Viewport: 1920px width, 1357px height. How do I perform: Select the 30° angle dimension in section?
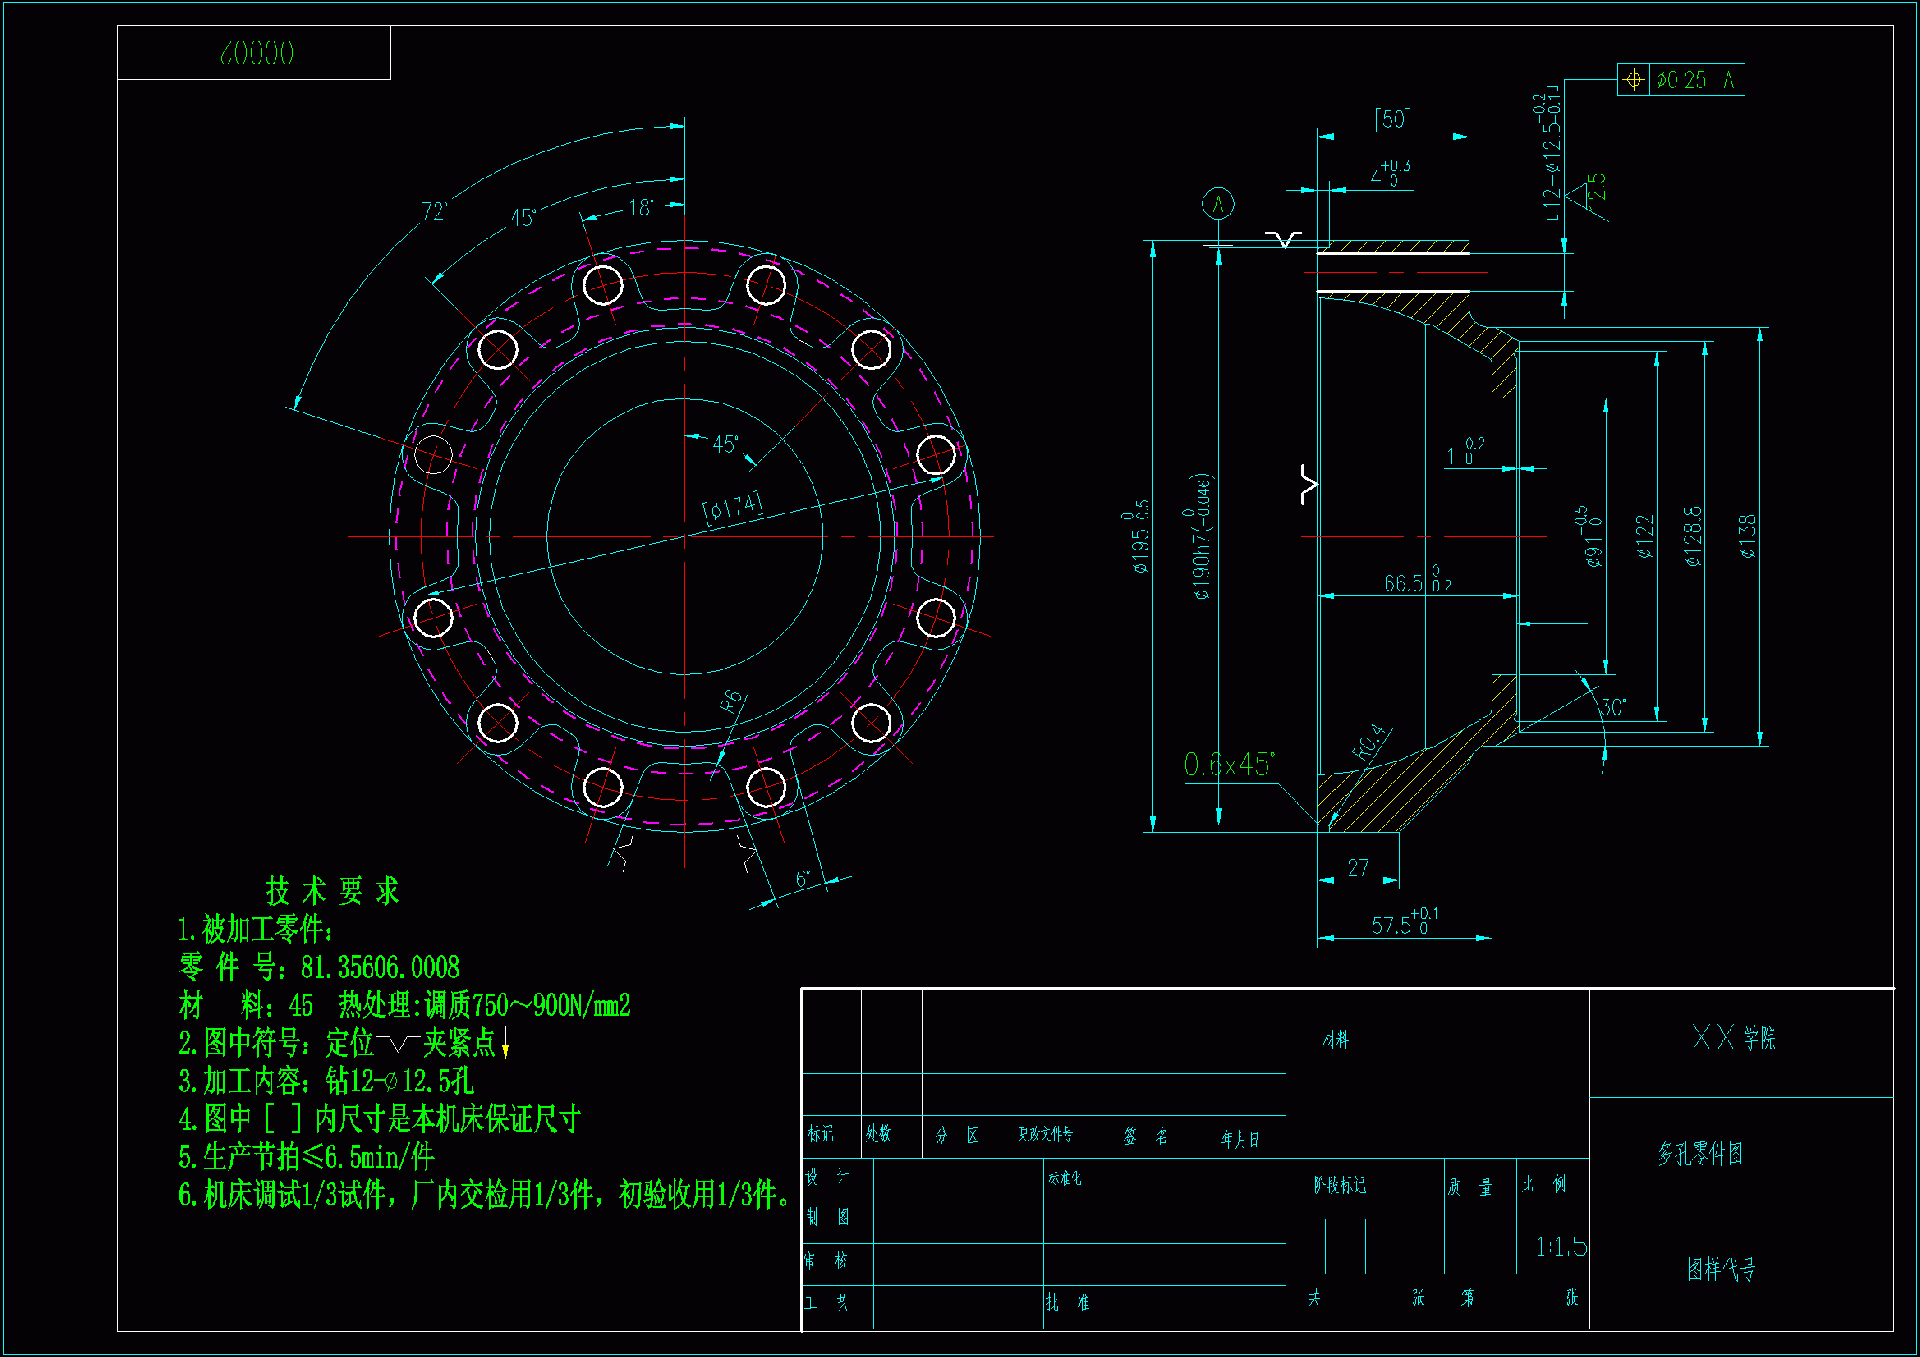[x=1613, y=708]
